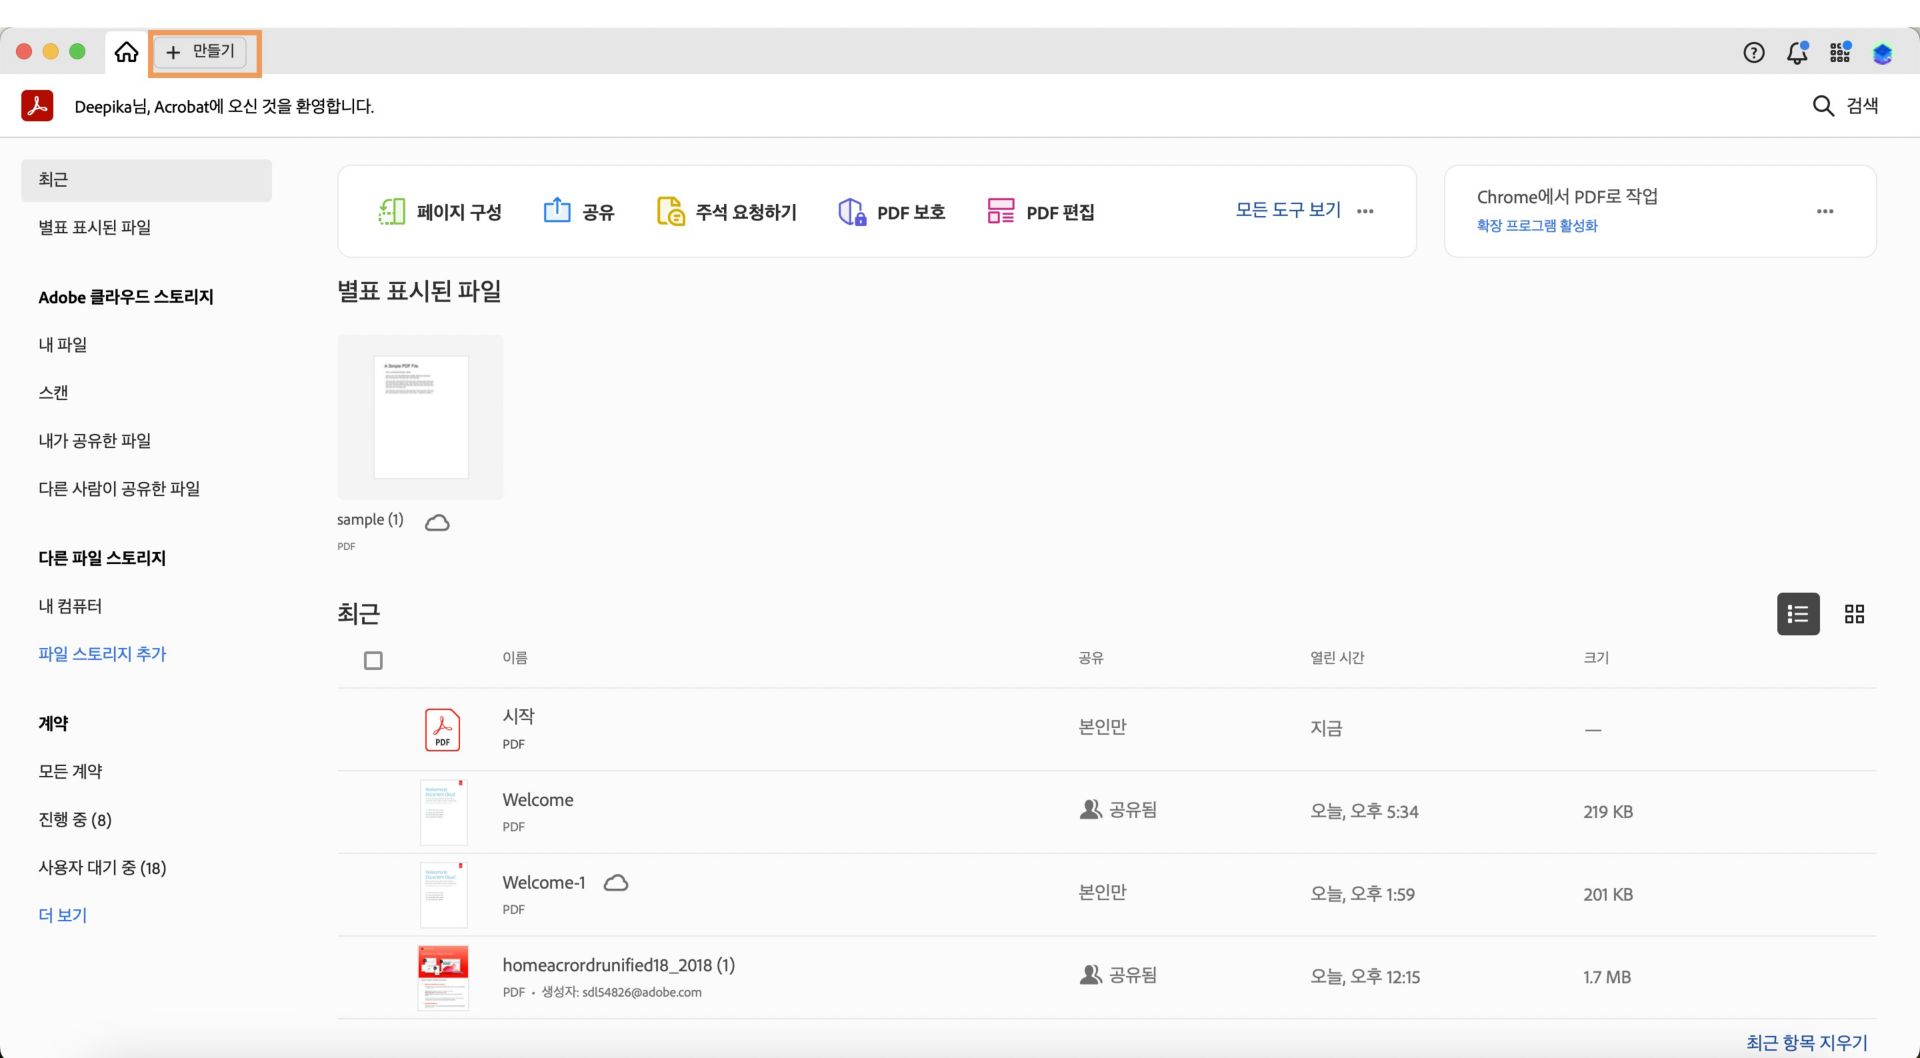Click 공유됨 status for Welcome

(x=1118, y=810)
